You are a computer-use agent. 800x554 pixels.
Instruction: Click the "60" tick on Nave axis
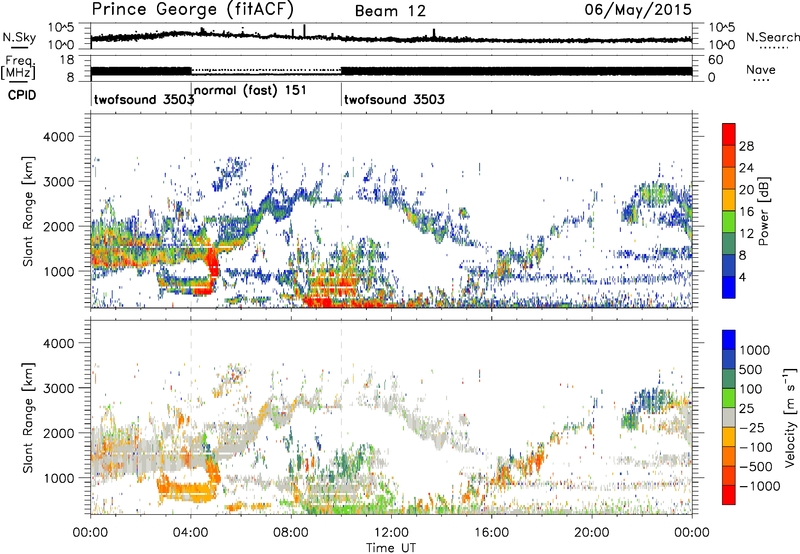pos(716,60)
